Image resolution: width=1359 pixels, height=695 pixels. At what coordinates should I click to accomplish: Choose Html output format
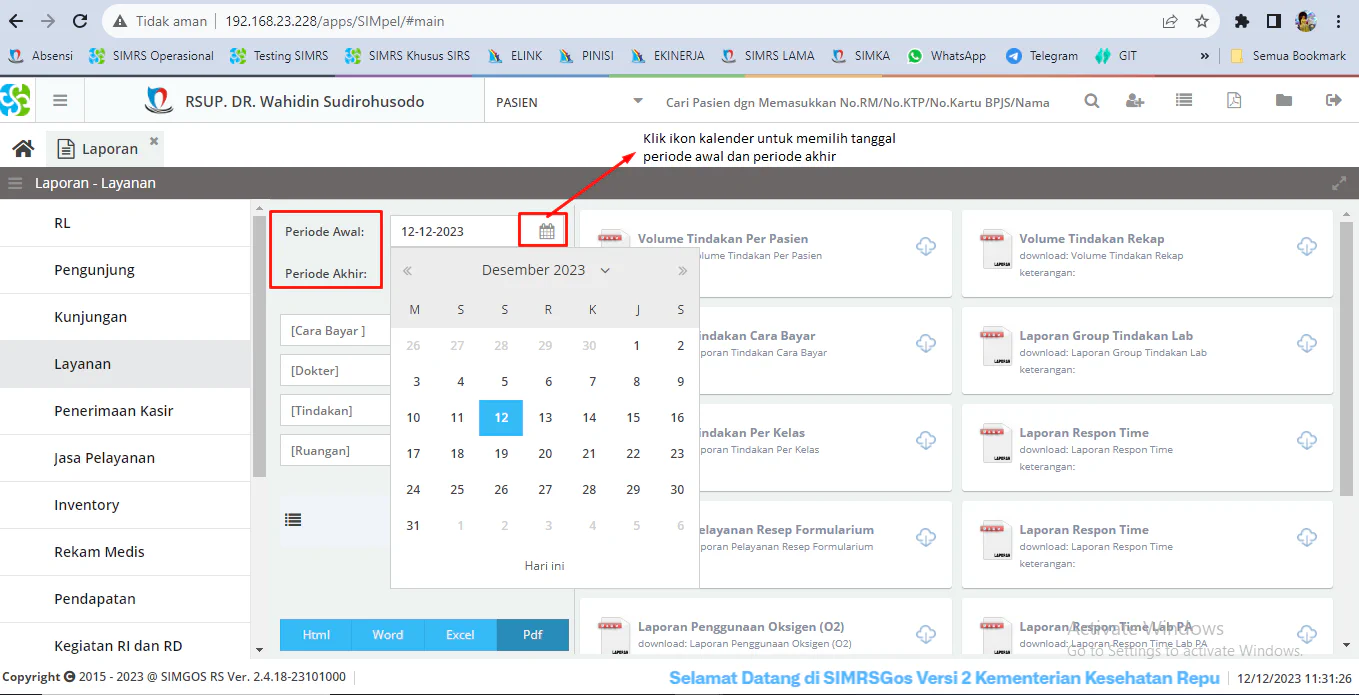316,635
